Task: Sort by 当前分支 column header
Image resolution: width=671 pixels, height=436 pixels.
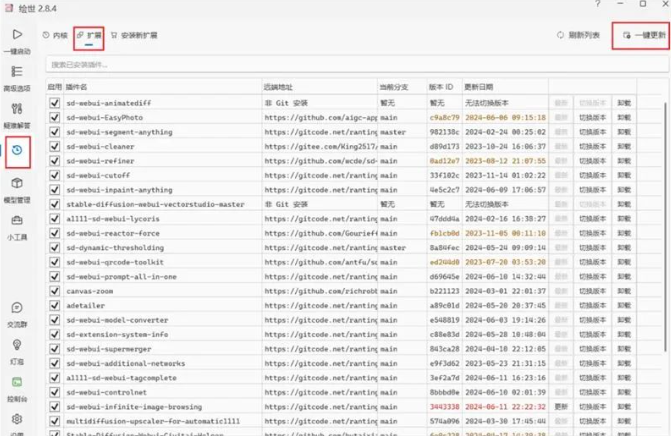Action: 394,87
